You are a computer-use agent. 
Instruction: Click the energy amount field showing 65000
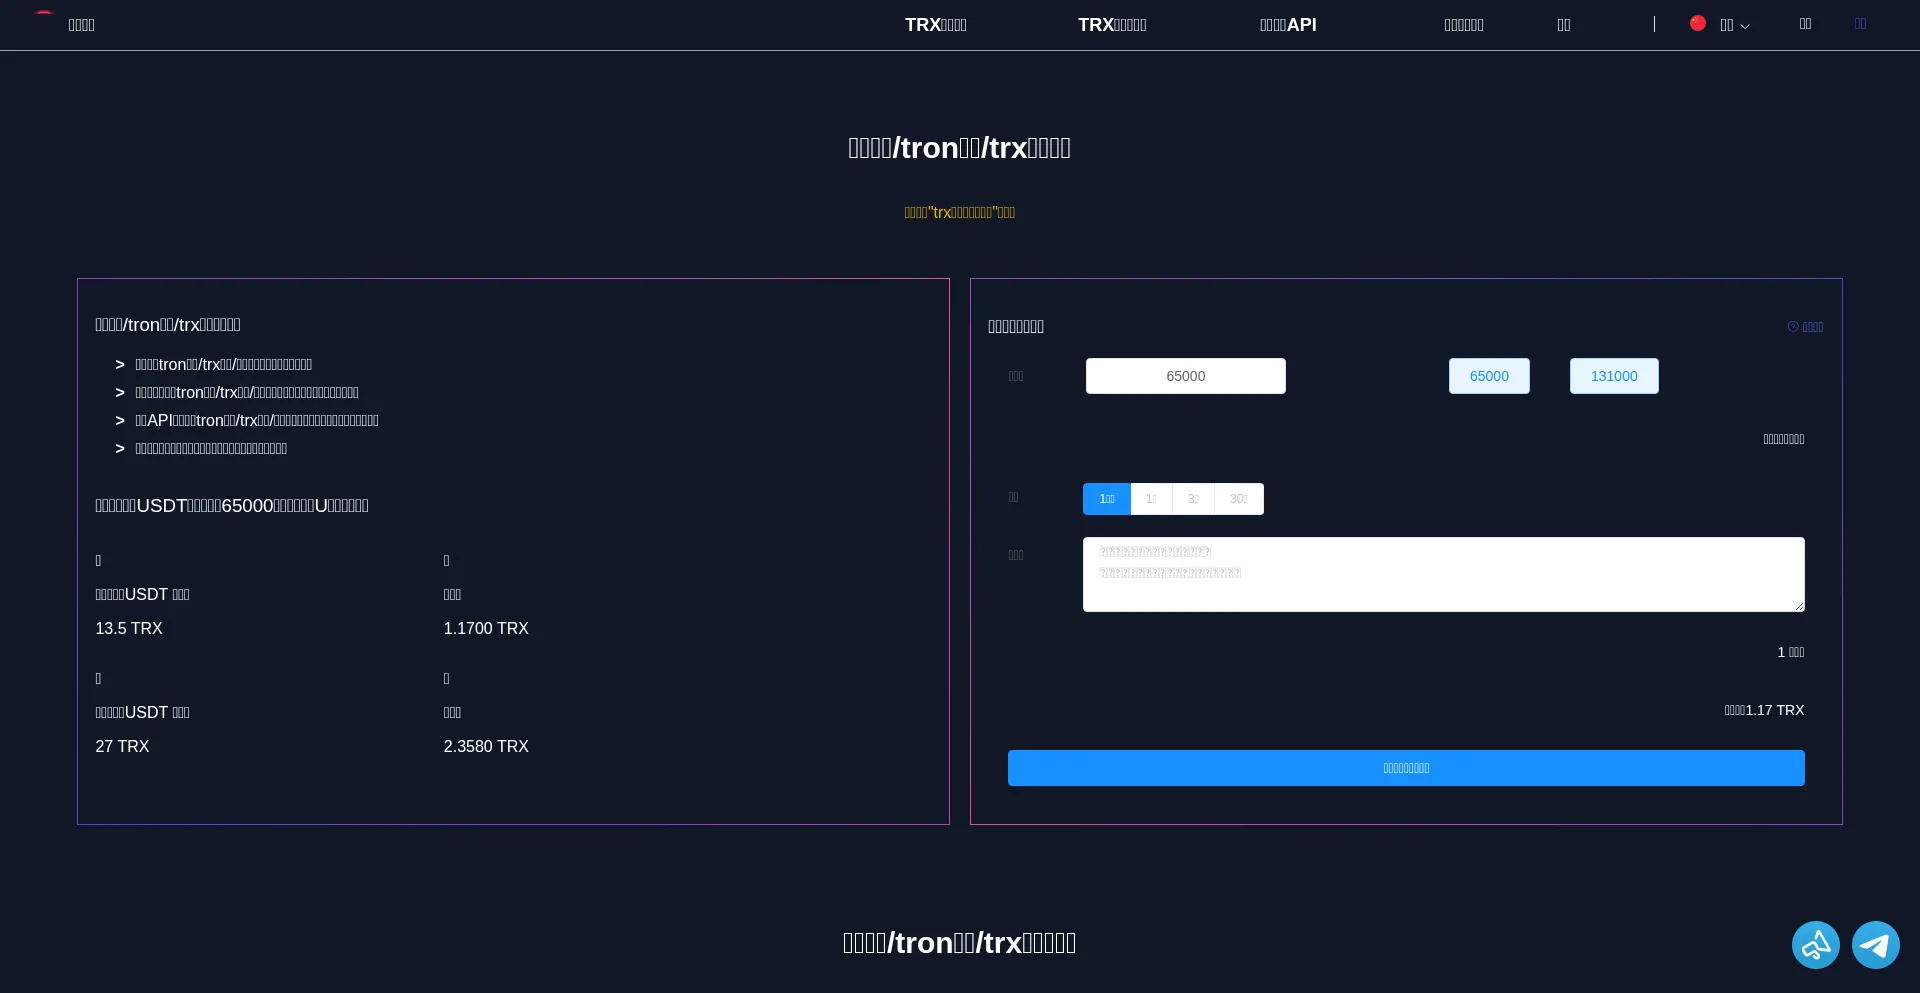click(x=1185, y=376)
